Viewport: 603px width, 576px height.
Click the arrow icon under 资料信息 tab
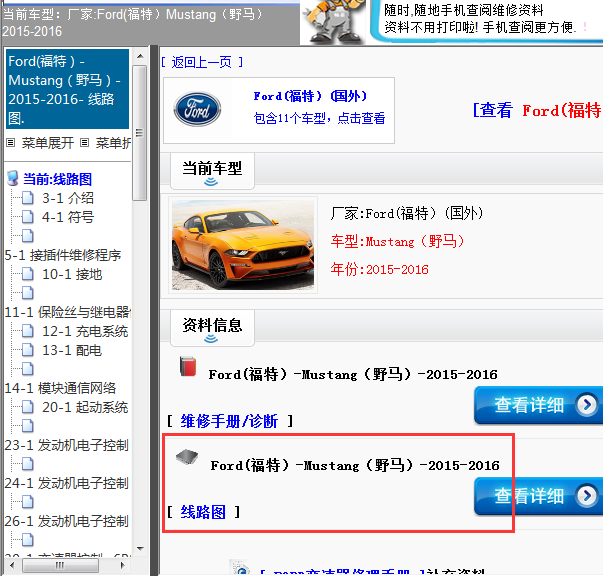(211, 338)
